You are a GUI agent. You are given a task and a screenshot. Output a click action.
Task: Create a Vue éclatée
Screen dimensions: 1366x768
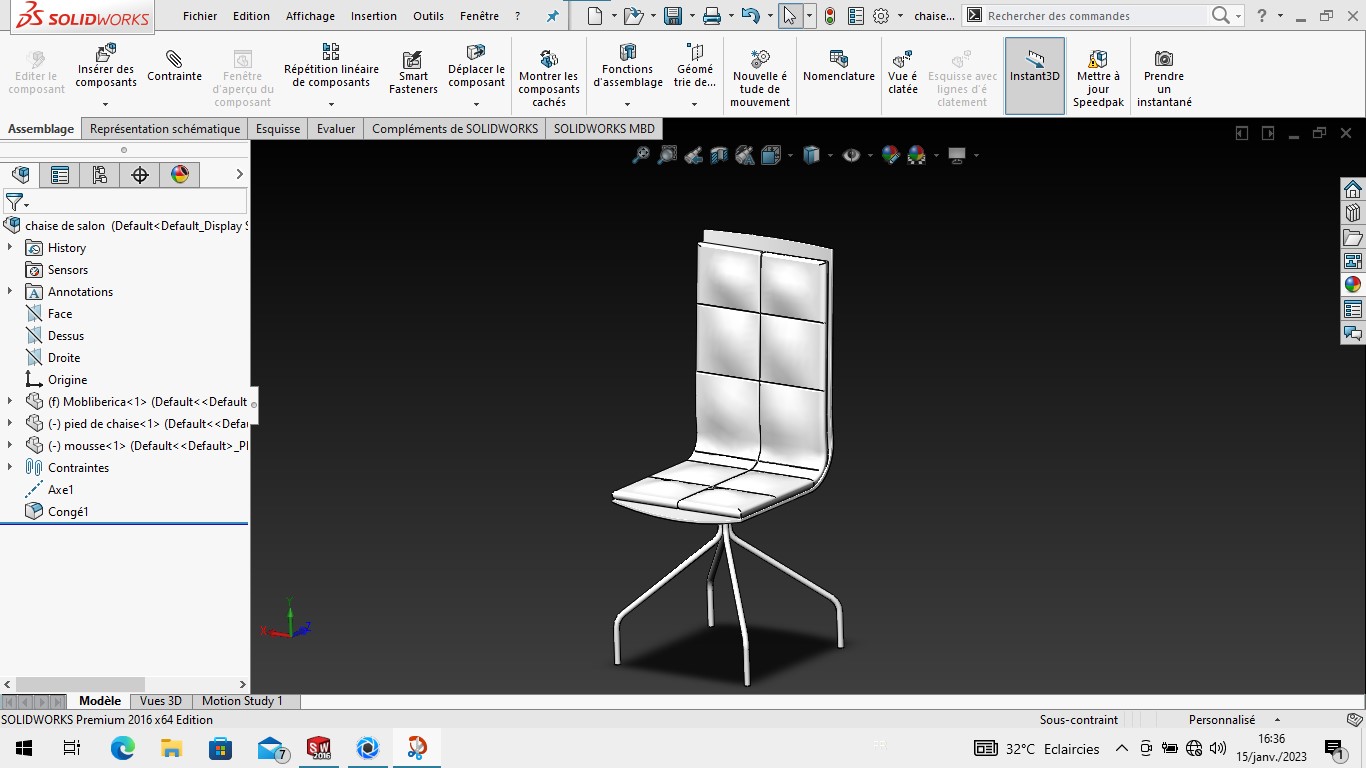click(902, 72)
